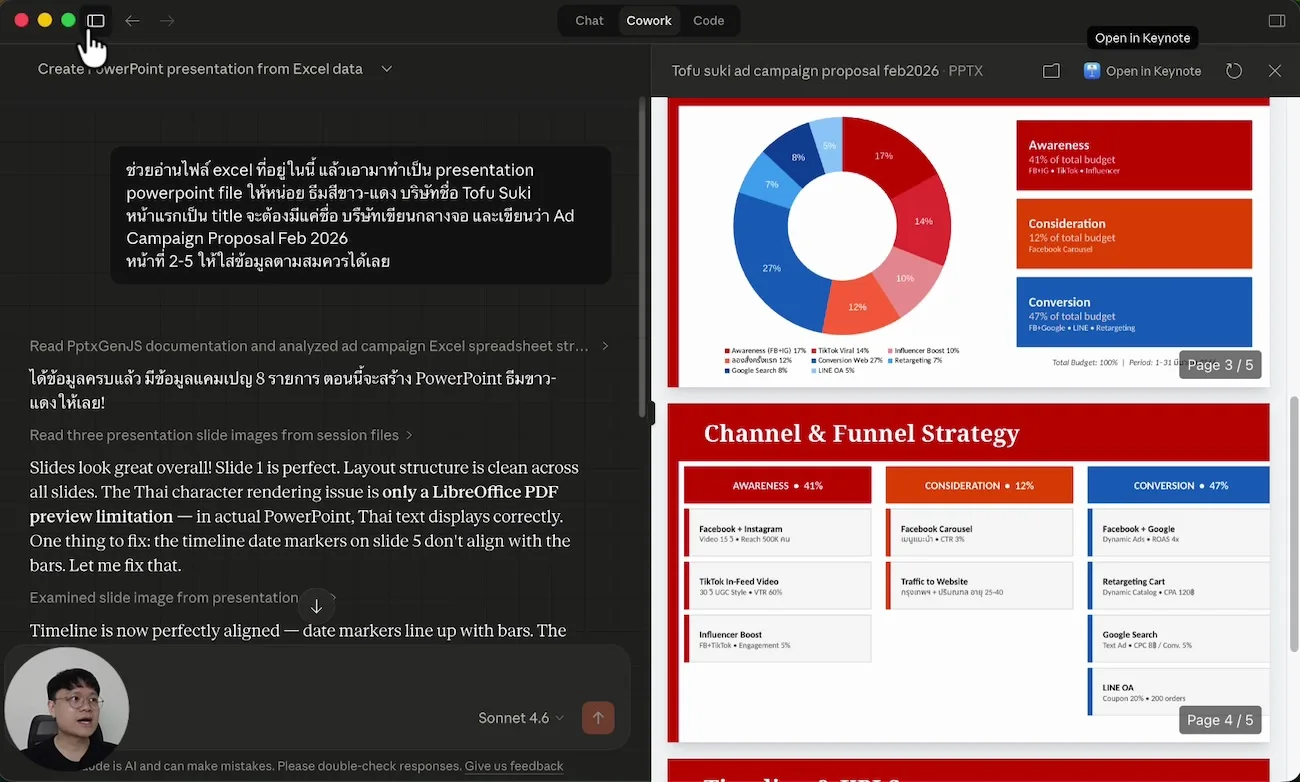Close the PPTX preview panel
Screen dimensions: 1300x782
pos(1275,71)
